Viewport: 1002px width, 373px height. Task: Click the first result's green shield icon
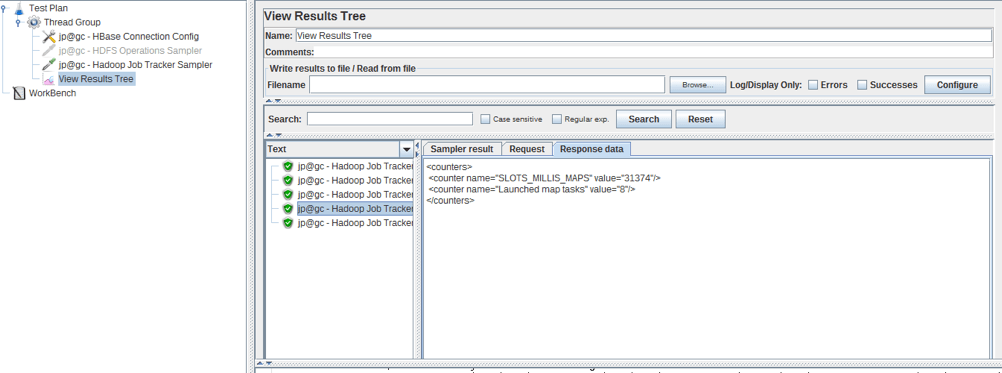click(x=288, y=166)
